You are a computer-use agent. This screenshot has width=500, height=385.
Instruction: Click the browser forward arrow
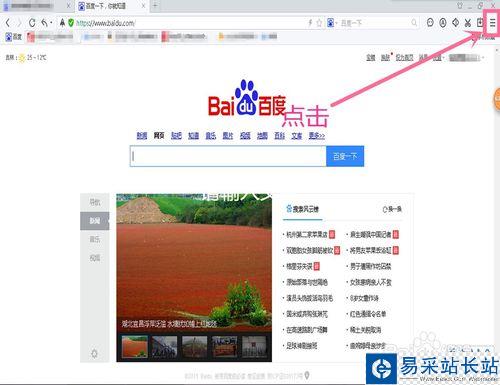tap(19, 23)
